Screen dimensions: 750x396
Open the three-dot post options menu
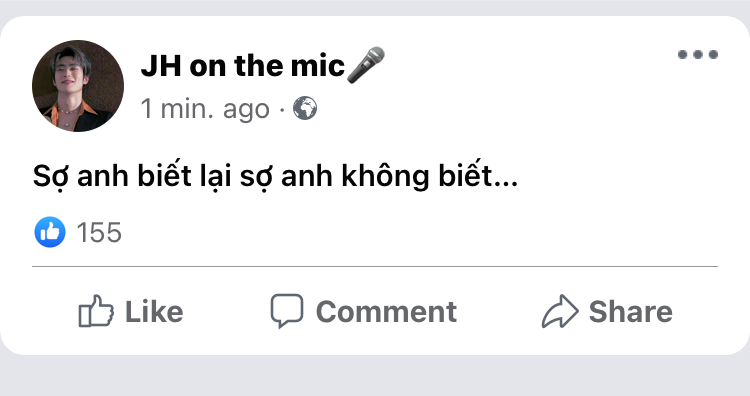[698, 55]
